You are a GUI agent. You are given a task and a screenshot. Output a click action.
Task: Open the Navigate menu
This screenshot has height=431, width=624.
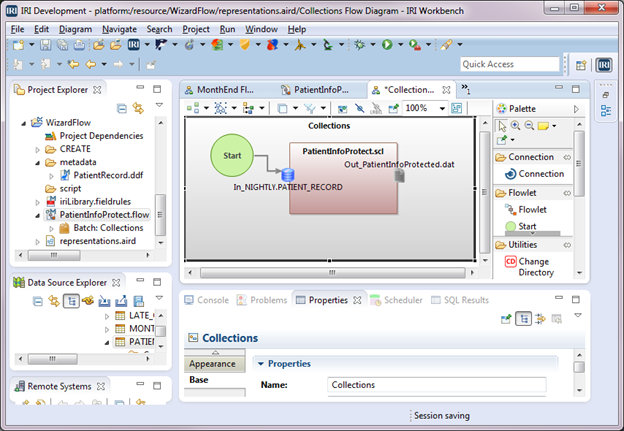[x=119, y=29]
